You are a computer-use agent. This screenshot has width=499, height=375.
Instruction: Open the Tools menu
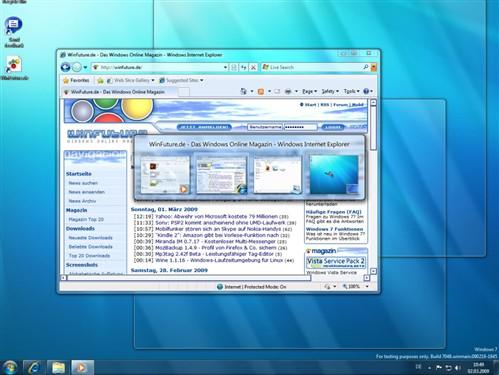click(351, 91)
